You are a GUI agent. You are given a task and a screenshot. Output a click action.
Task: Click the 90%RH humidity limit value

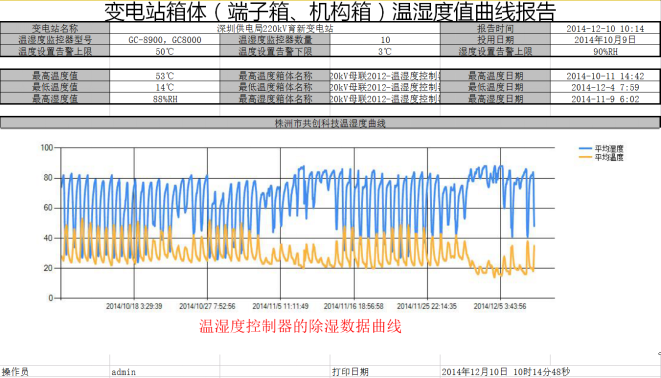[x=605, y=51]
